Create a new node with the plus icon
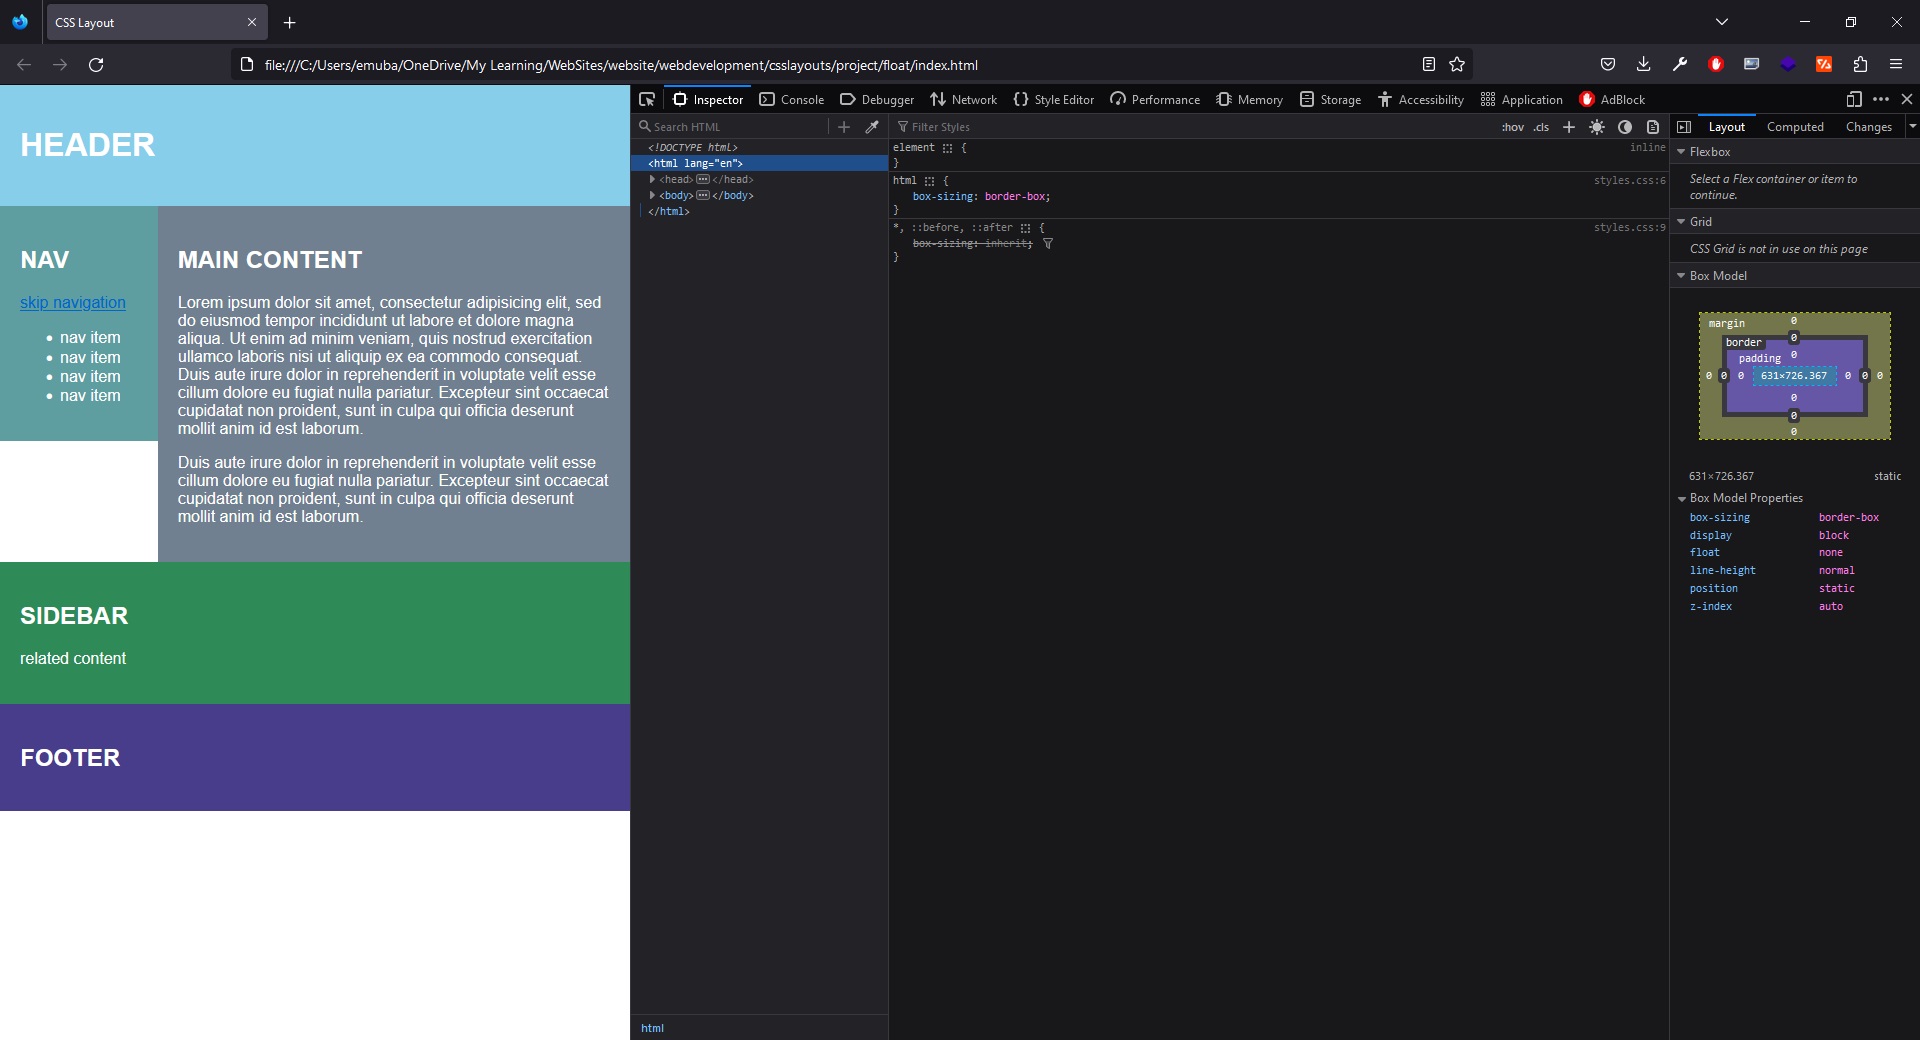 tap(844, 127)
